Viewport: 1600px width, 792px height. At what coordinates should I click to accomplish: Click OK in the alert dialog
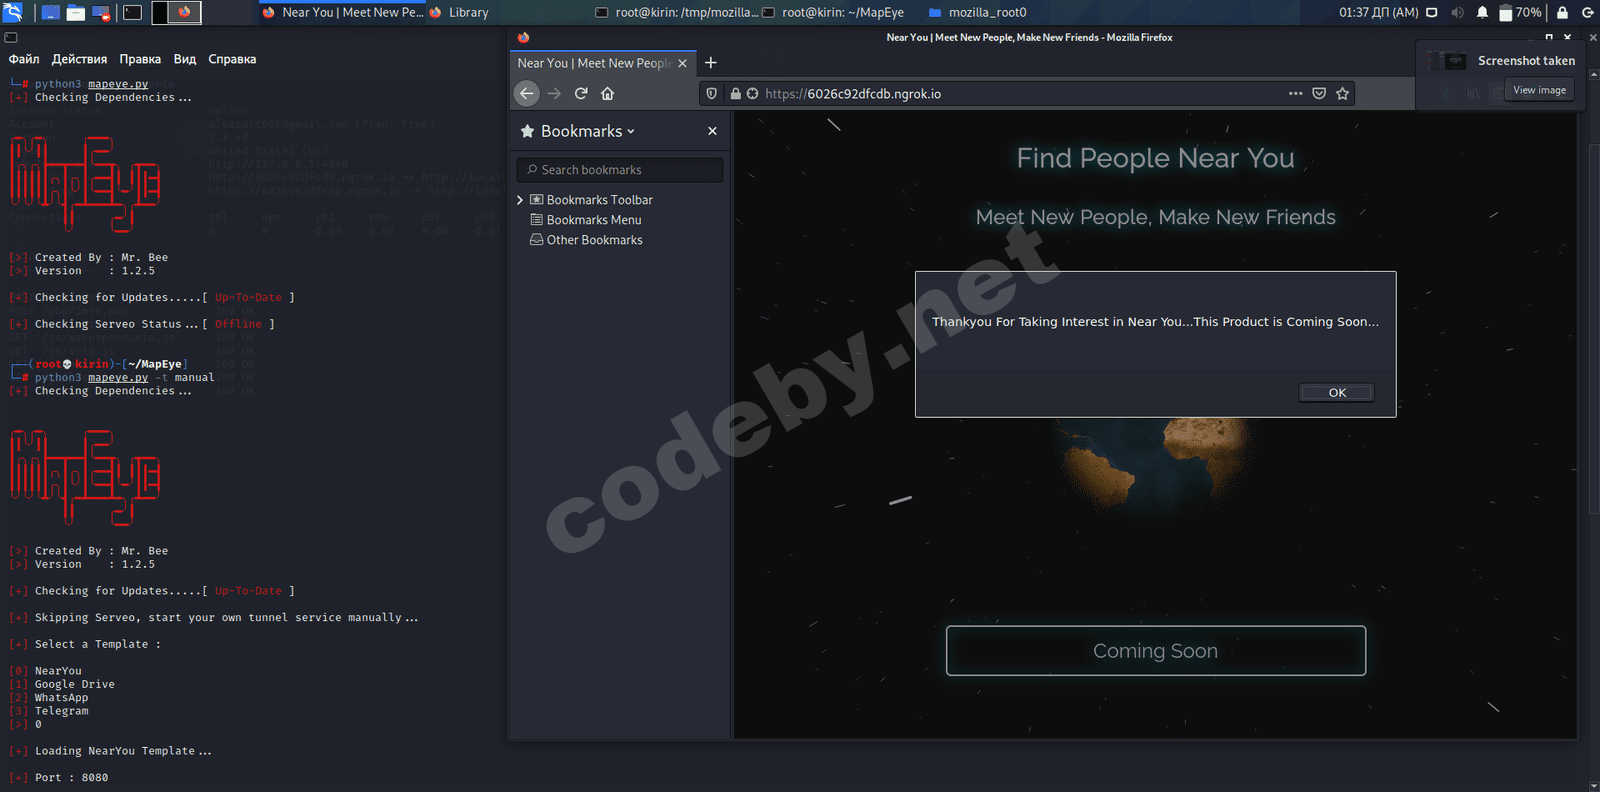1337,393
